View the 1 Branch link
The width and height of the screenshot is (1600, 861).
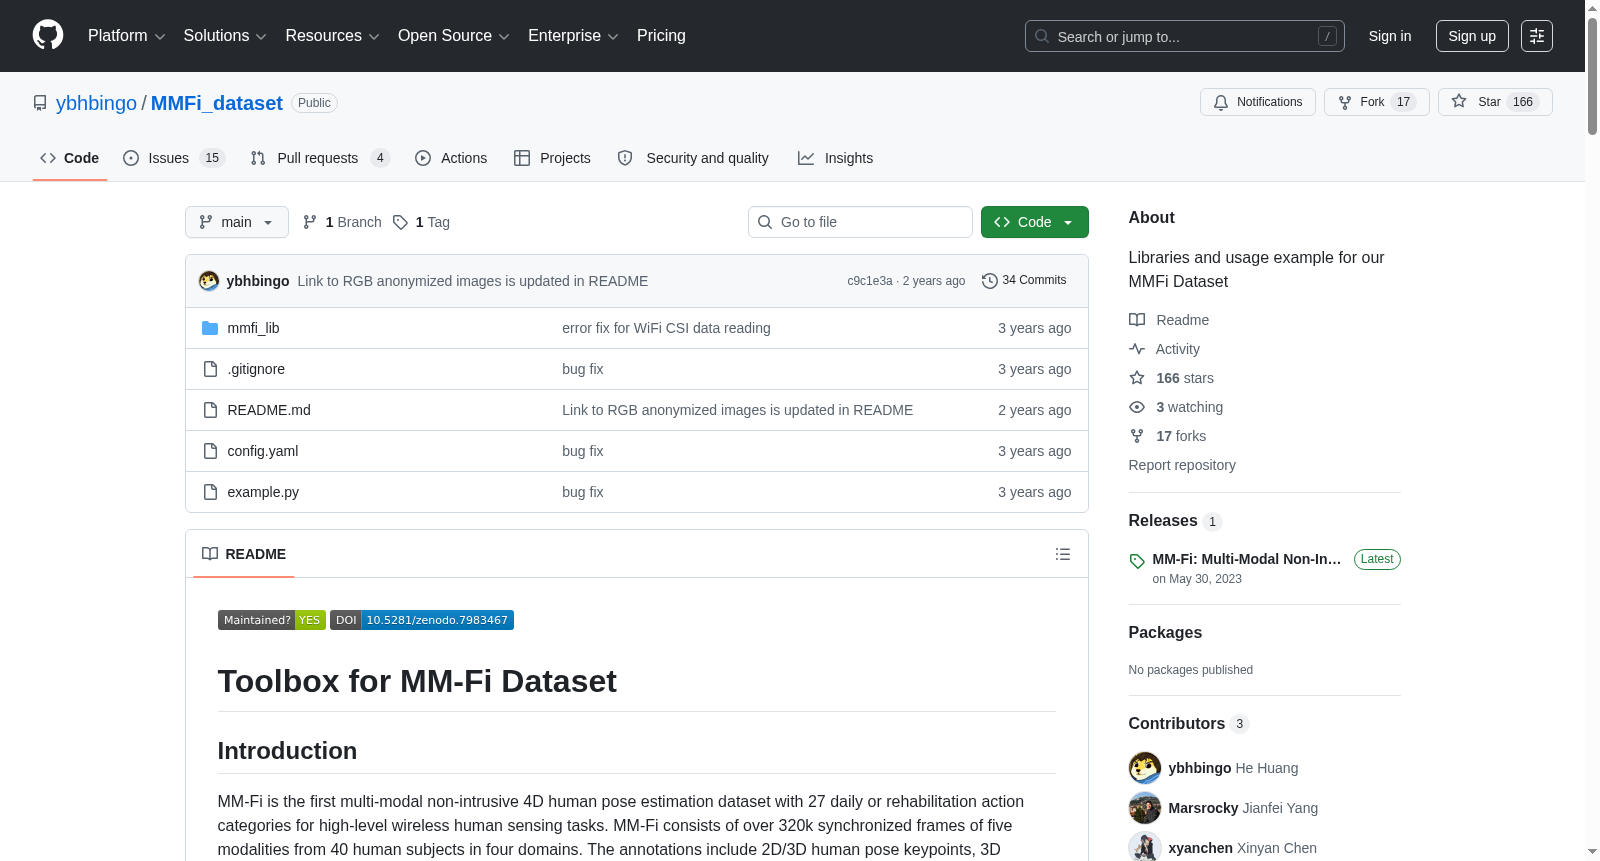coord(342,222)
